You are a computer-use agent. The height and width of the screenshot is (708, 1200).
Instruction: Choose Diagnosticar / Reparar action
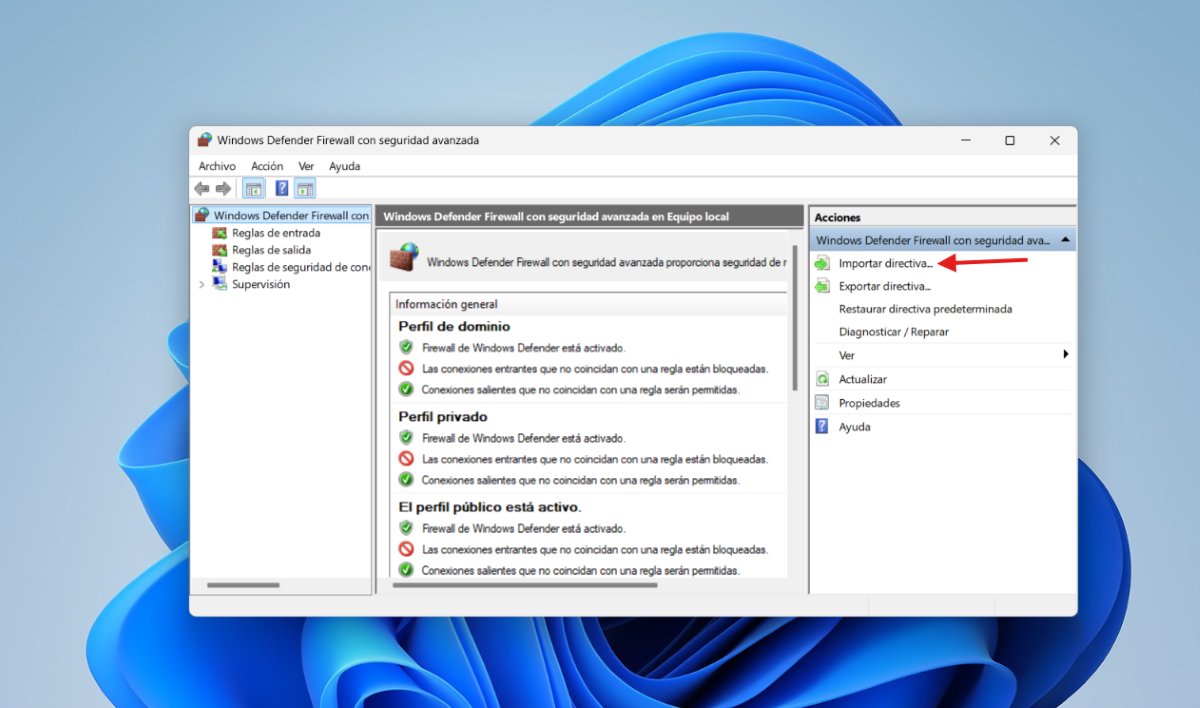click(x=894, y=332)
